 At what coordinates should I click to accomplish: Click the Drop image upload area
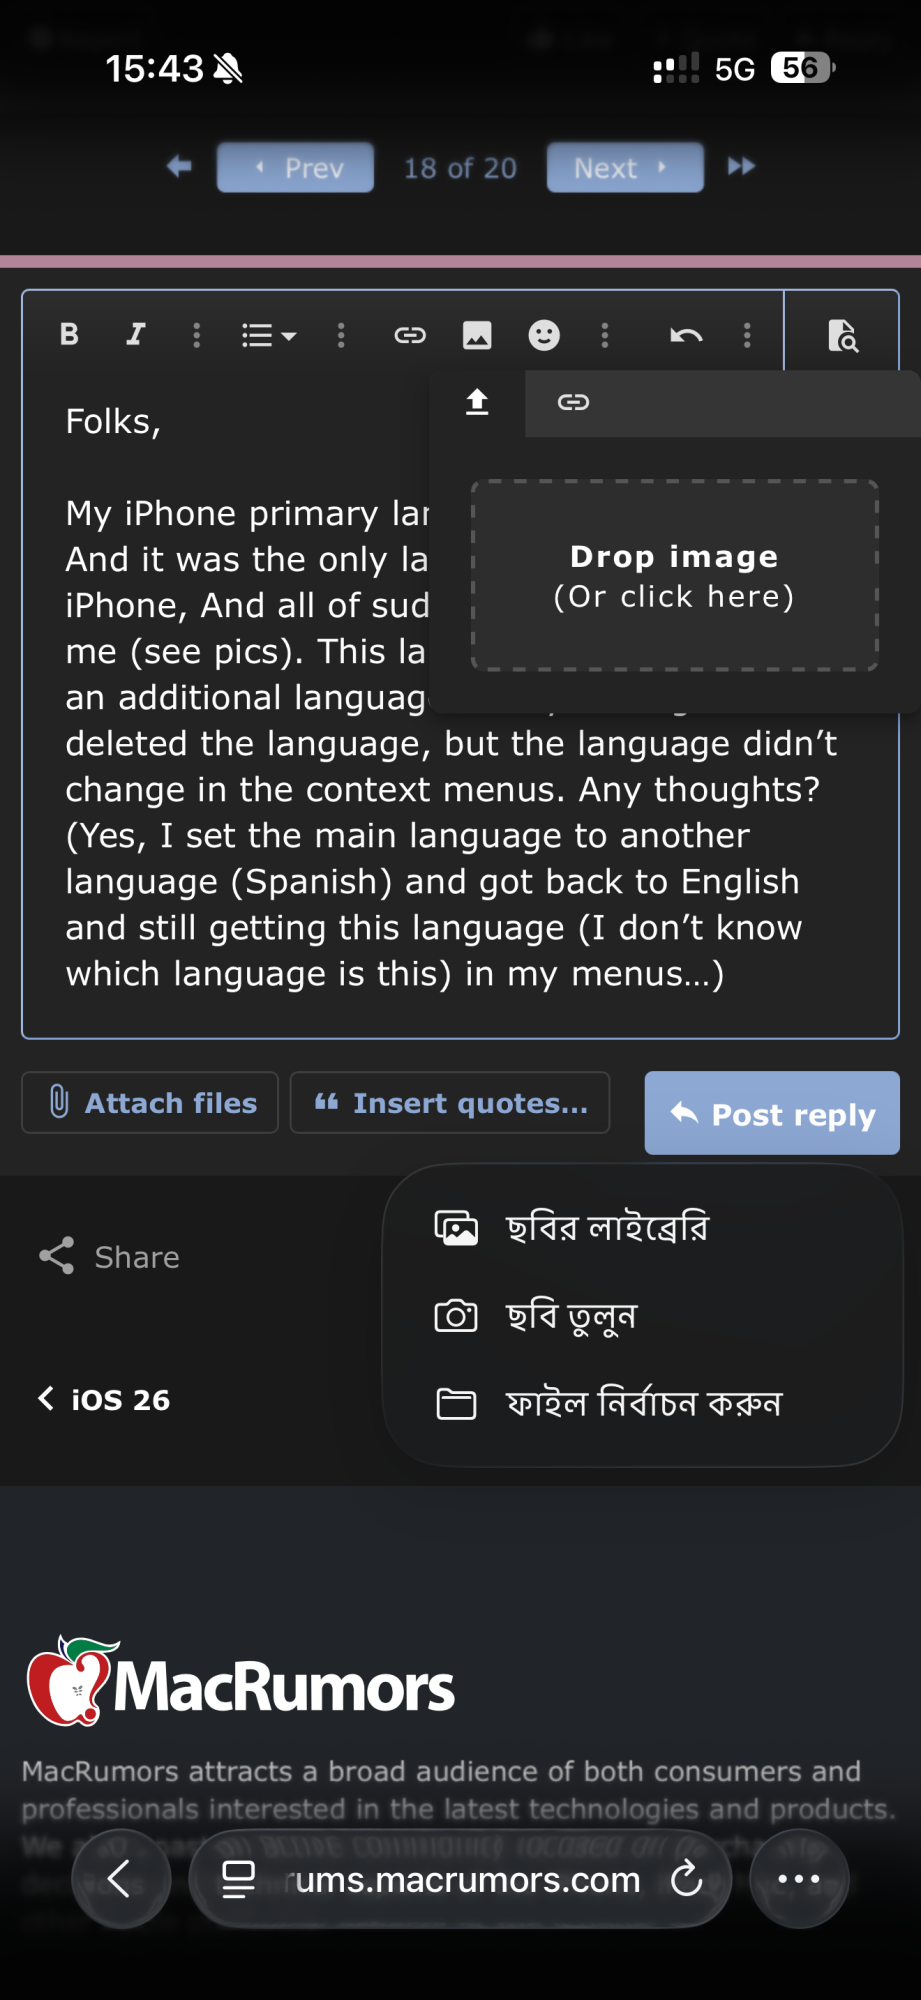674,576
